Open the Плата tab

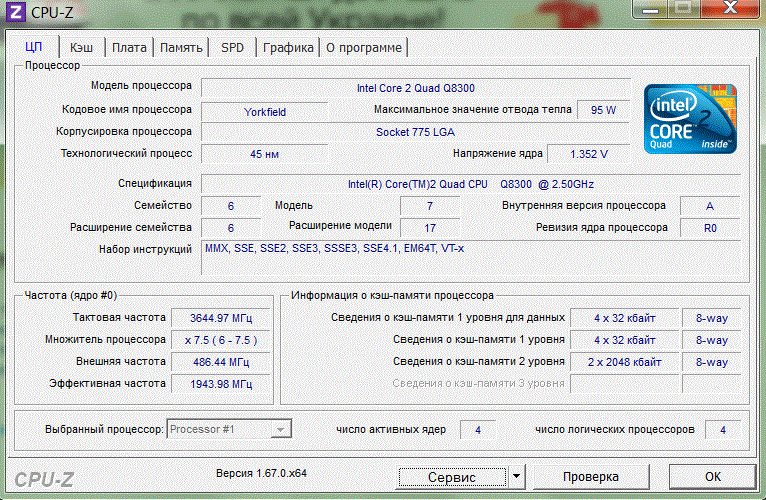(129, 47)
